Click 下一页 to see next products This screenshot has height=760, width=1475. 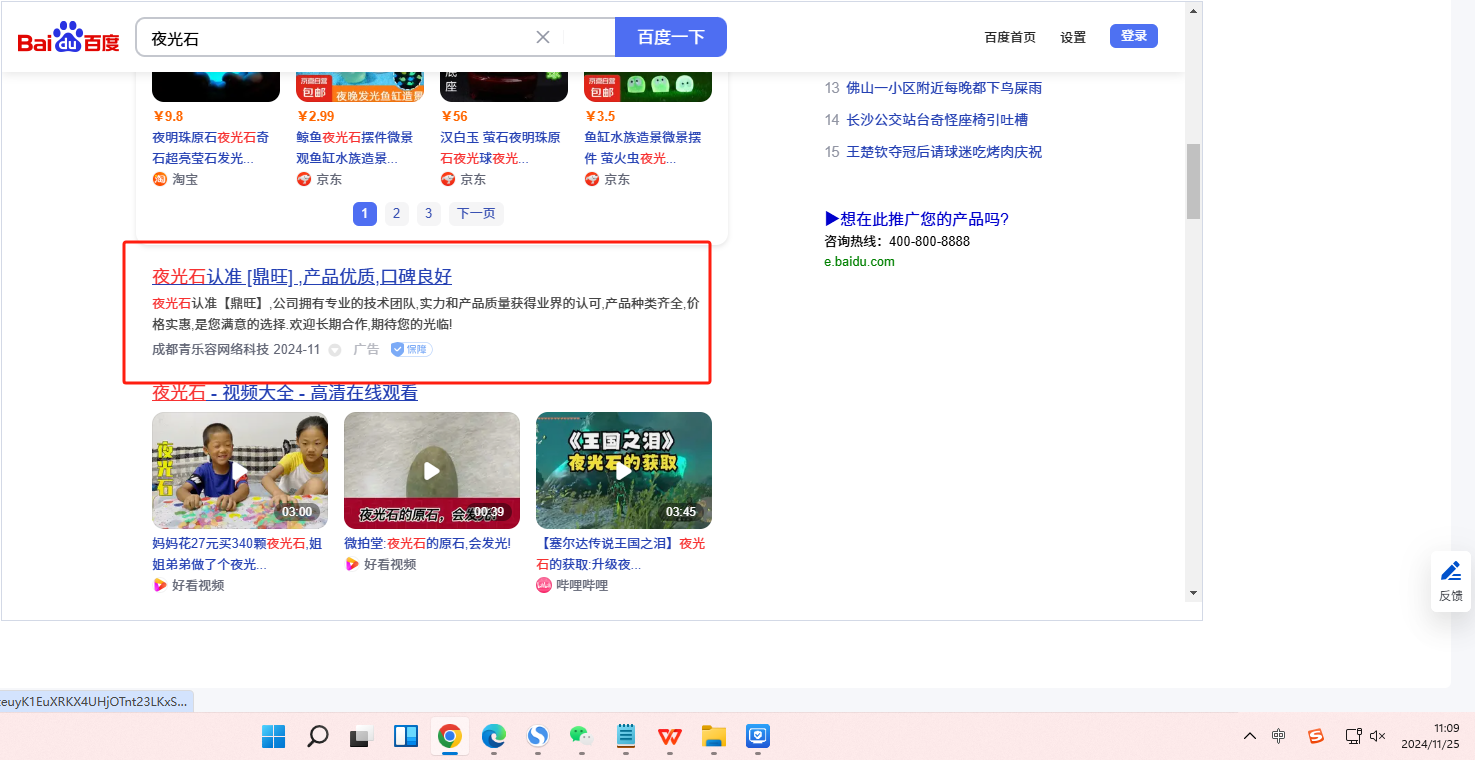coord(476,213)
